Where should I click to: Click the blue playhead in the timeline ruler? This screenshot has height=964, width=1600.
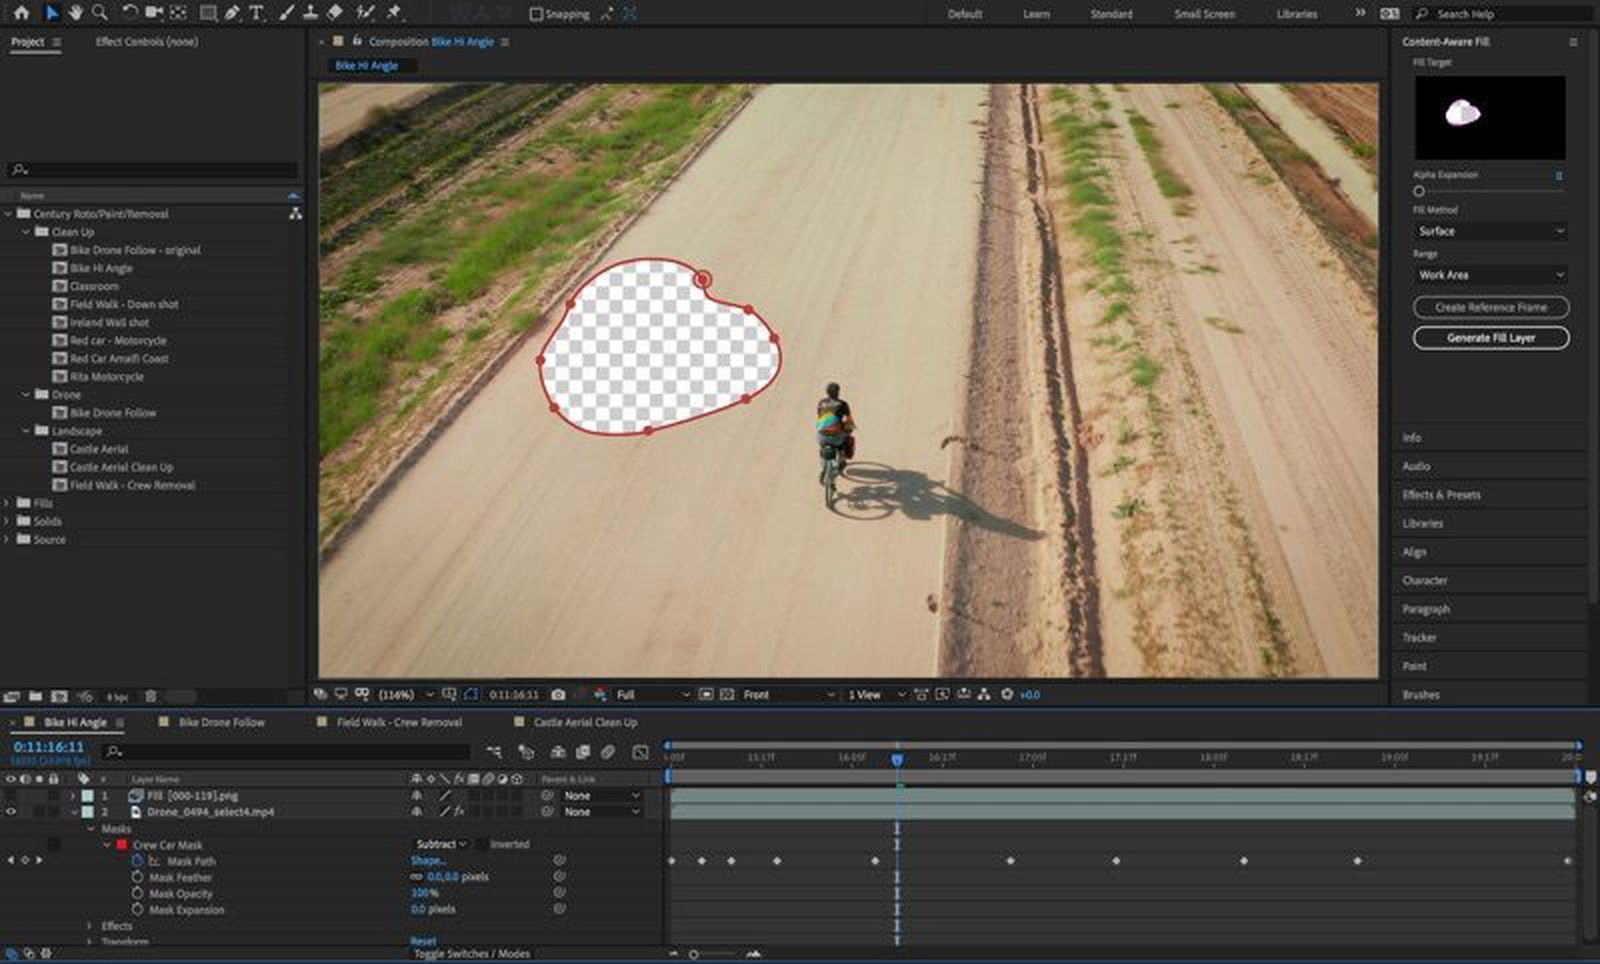[897, 757]
